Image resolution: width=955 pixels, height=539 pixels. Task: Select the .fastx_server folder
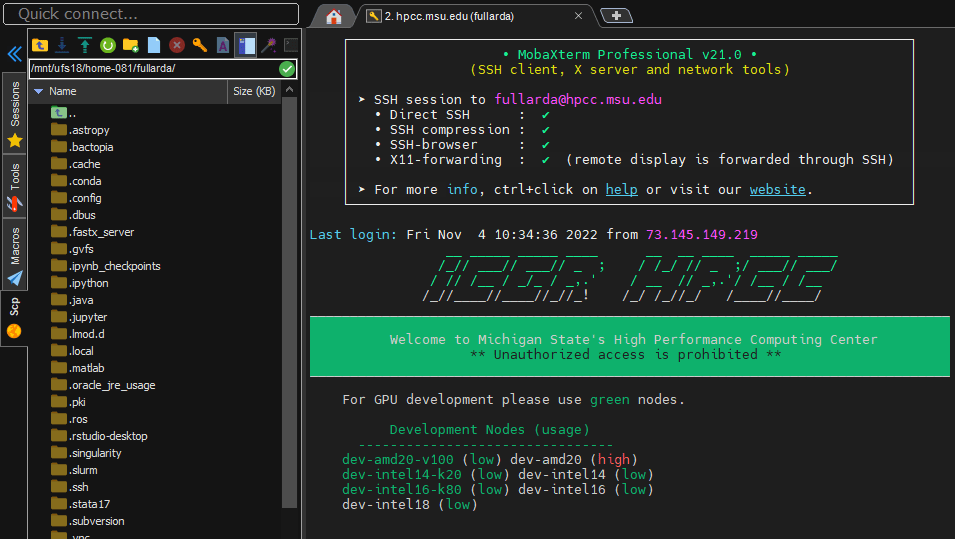[93, 232]
